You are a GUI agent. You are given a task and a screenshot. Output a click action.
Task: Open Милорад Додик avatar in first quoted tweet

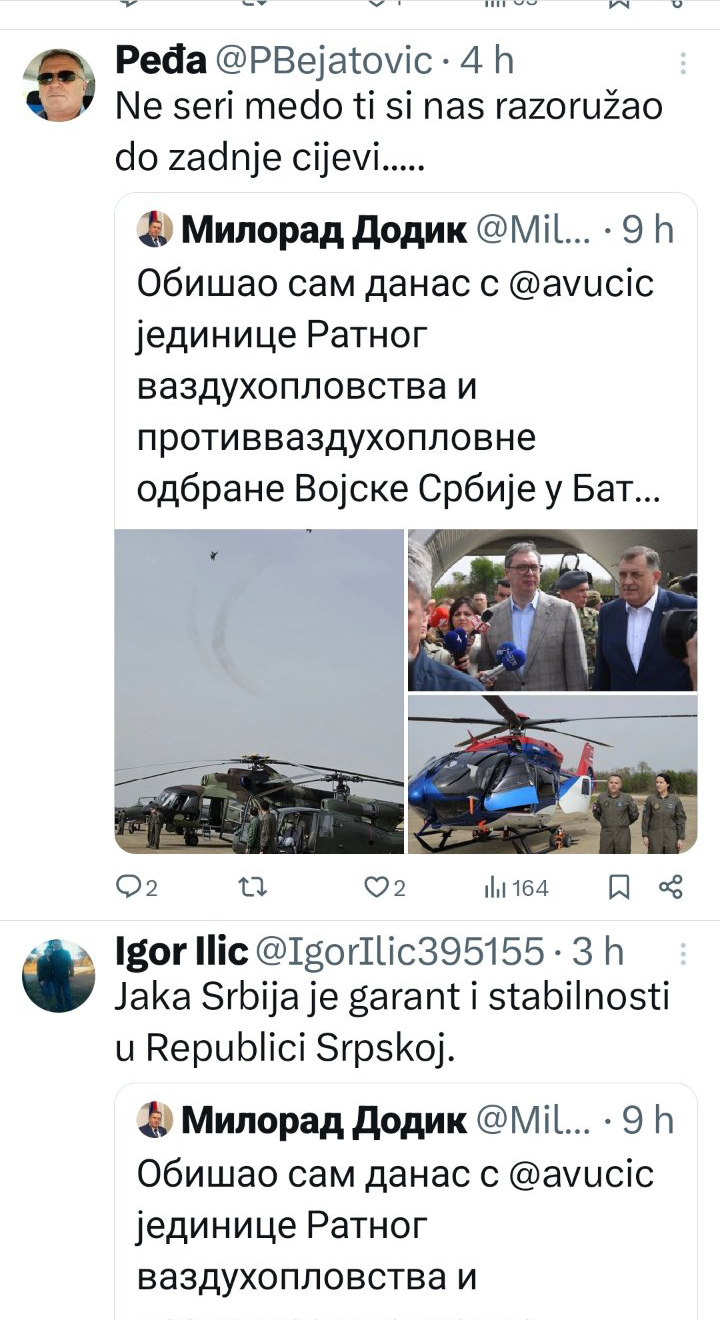pyautogui.click(x=154, y=230)
